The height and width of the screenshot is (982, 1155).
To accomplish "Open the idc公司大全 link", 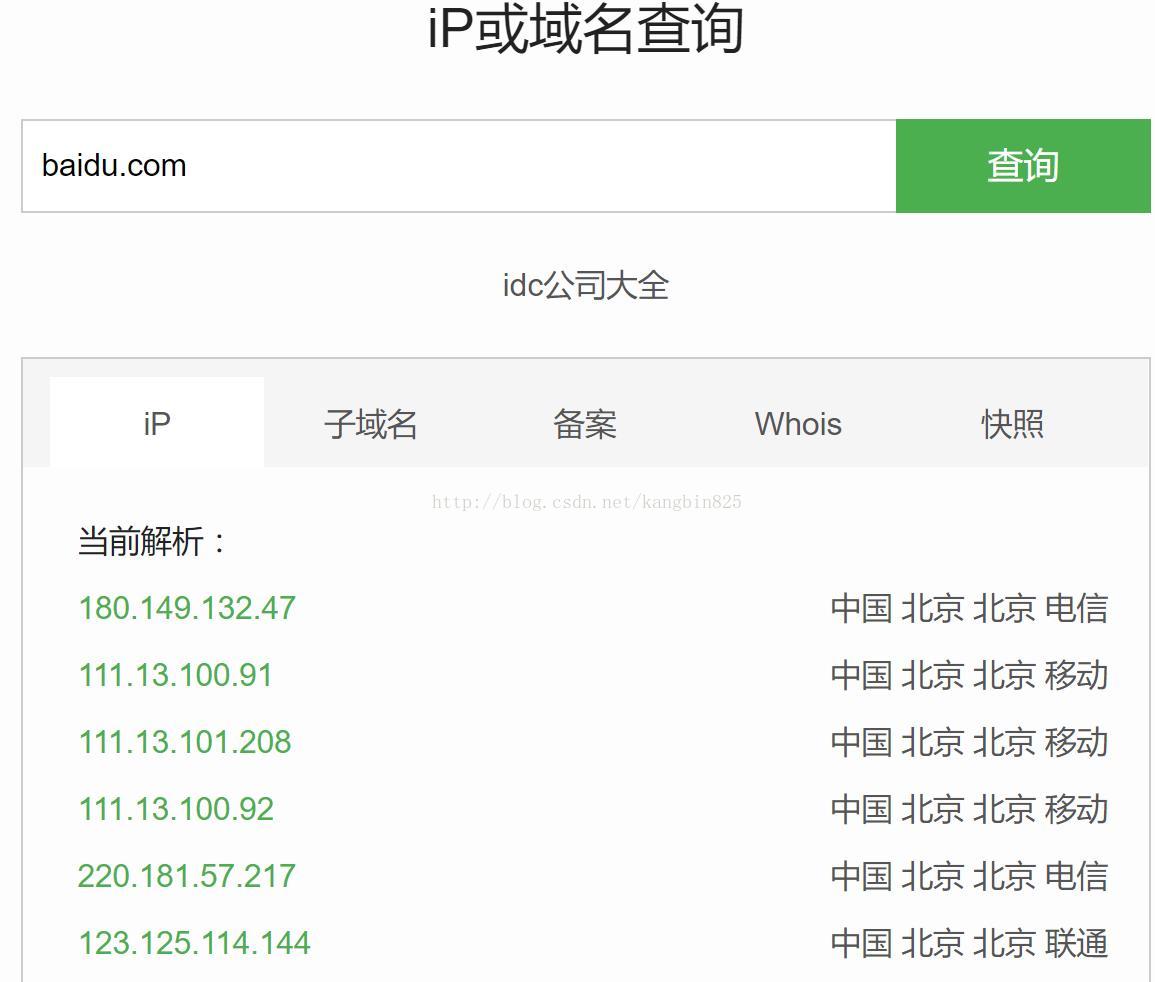I will tap(586, 285).
